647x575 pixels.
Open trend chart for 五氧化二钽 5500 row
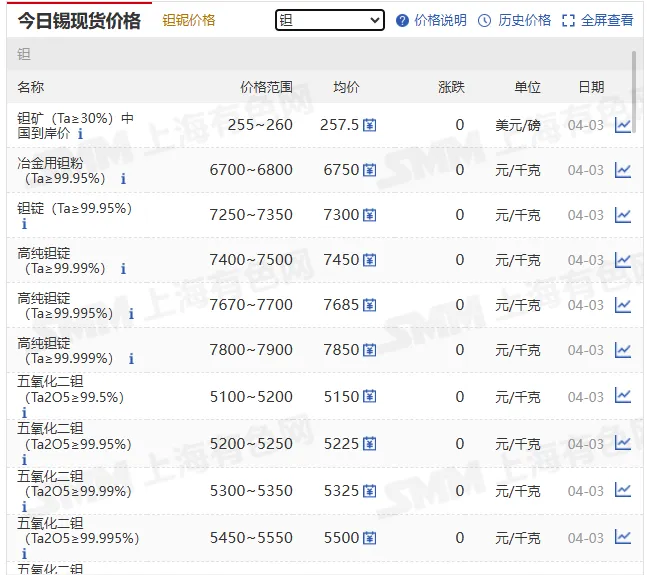[623, 537]
